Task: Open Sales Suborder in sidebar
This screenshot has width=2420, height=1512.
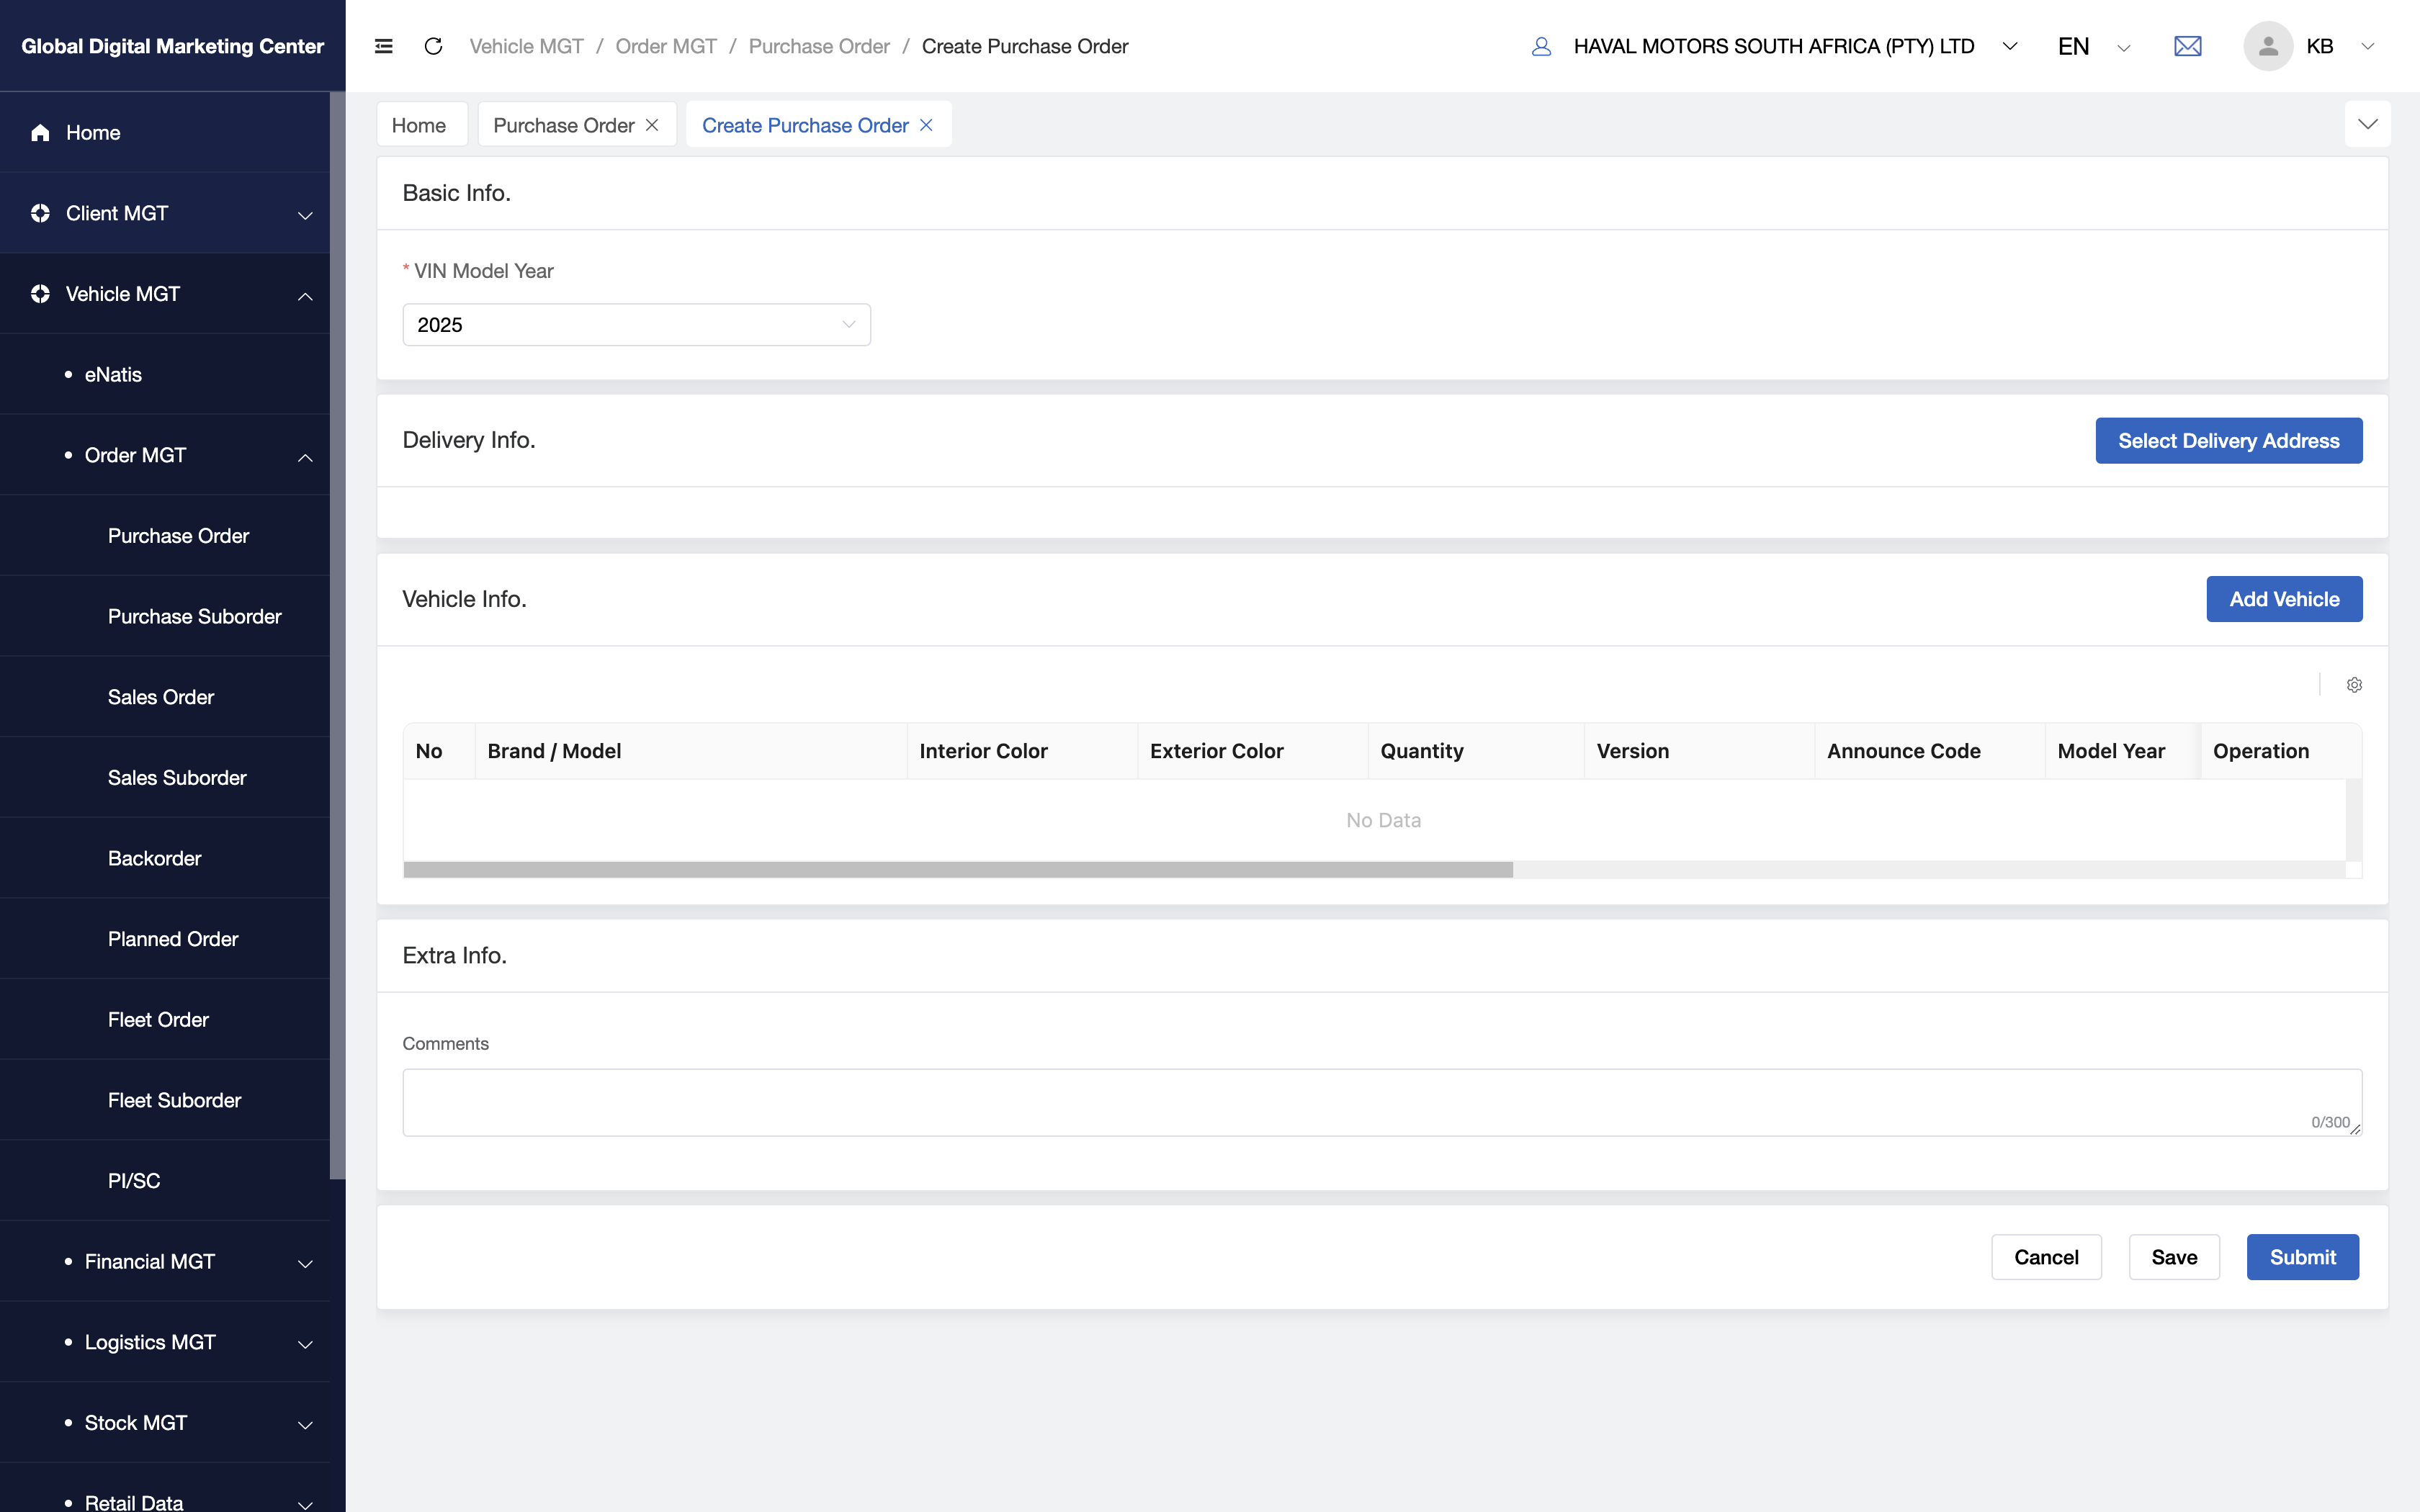Action: tap(165, 778)
